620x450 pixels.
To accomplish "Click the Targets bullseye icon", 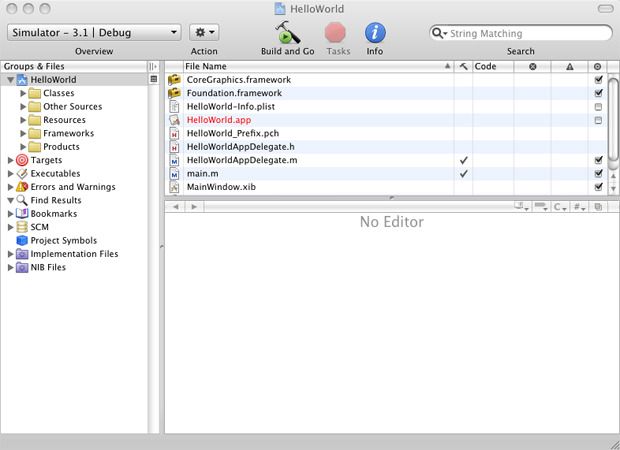I will point(22,160).
